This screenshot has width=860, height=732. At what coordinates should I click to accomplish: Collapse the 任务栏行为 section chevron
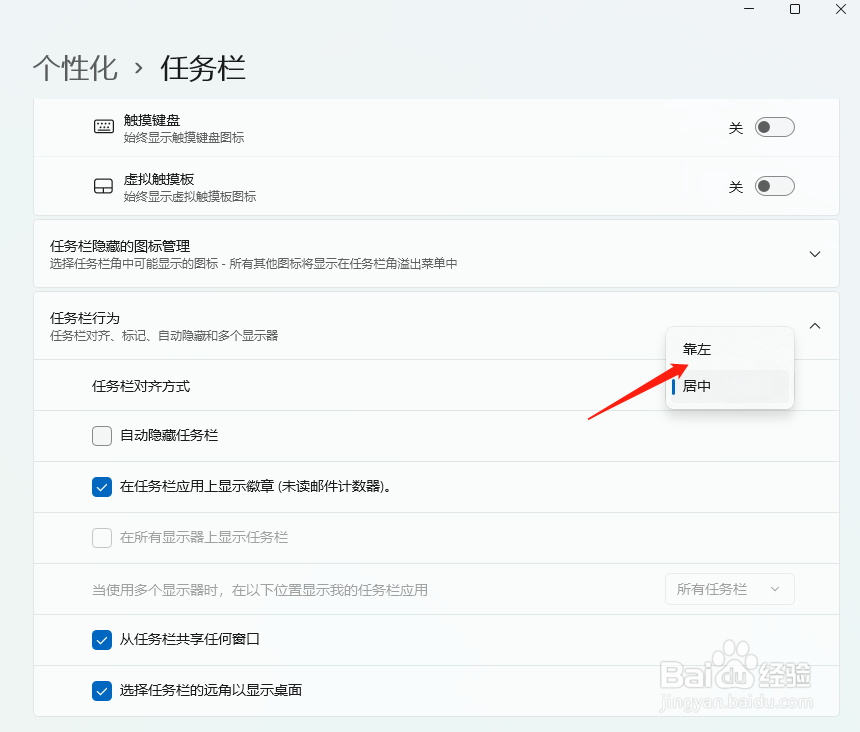coord(815,326)
